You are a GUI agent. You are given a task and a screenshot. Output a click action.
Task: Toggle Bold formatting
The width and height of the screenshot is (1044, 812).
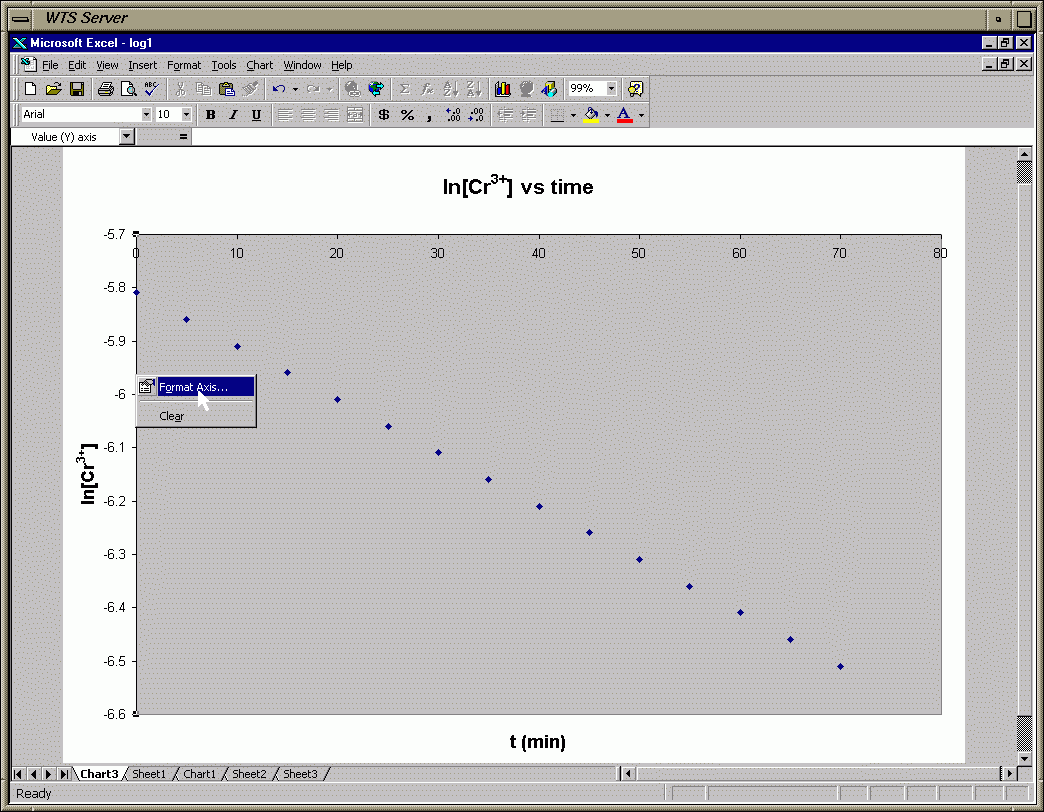[210, 115]
